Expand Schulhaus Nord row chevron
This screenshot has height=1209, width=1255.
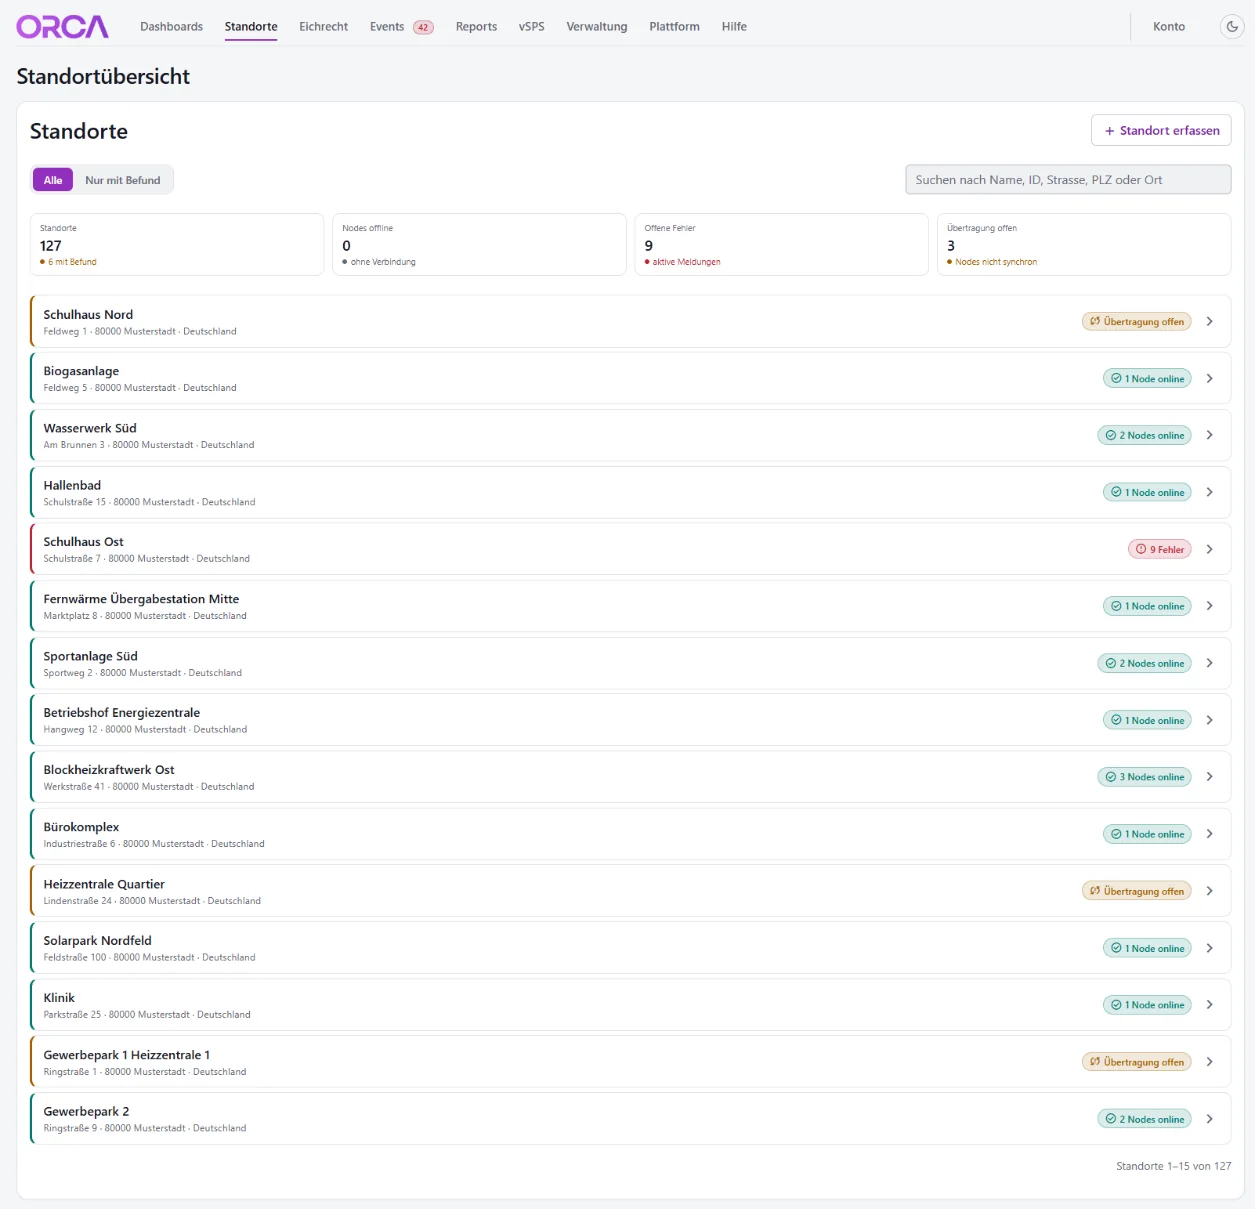tap(1210, 322)
